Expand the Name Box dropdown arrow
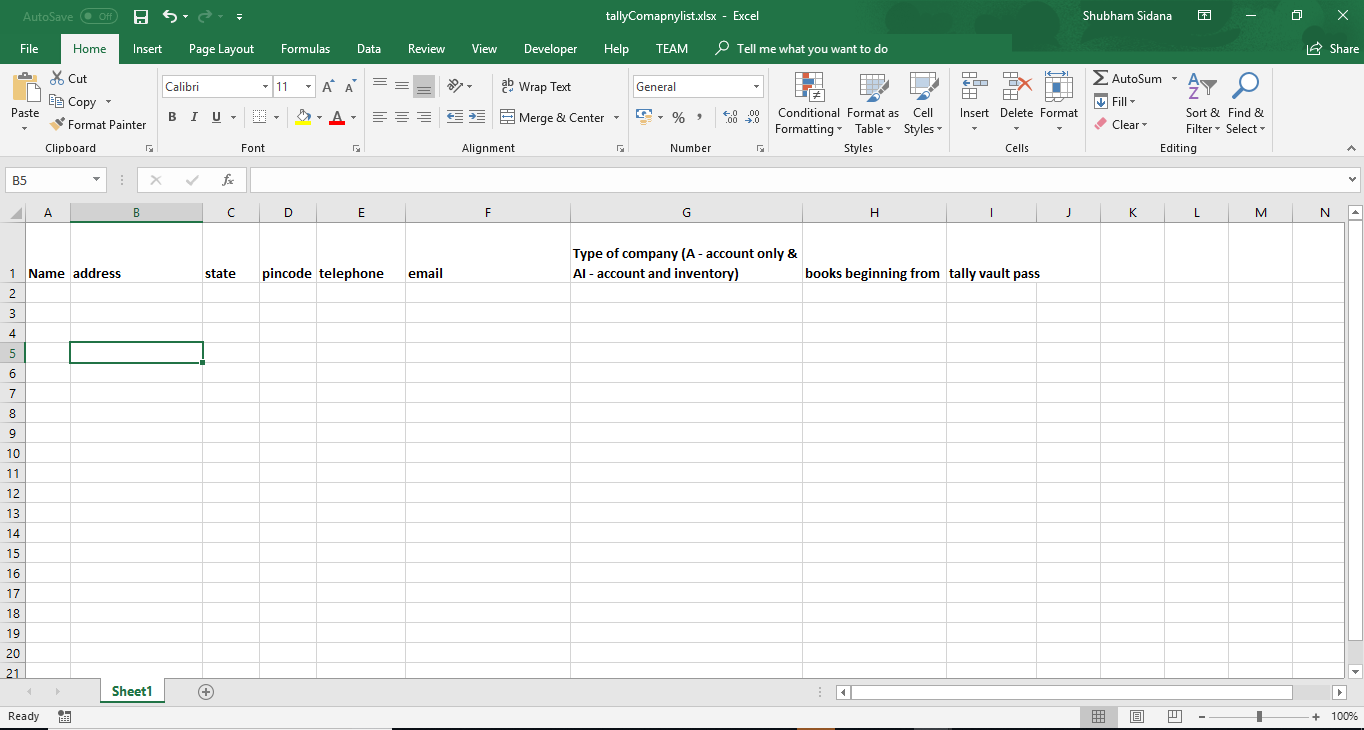This screenshot has height=730, width=1364. pyautogui.click(x=97, y=180)
